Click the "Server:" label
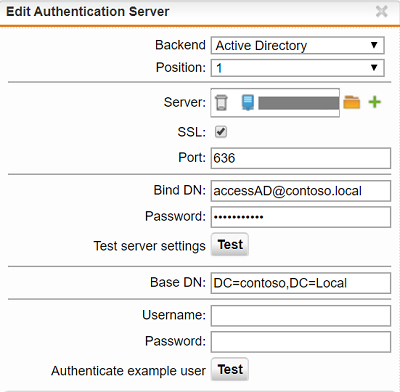400x392 pixels. (x=185, y=102)
